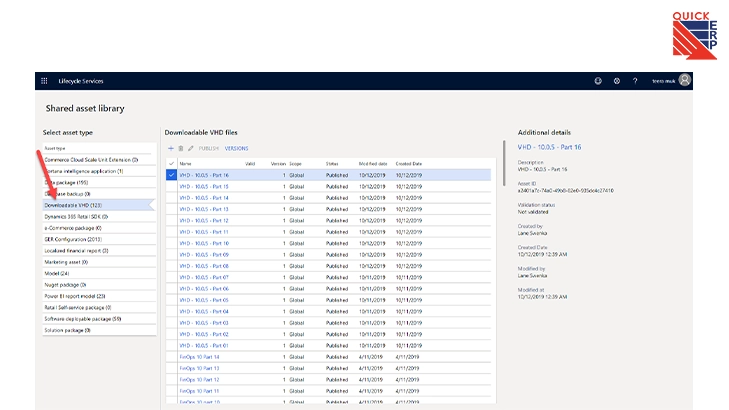The width and height of the screenshot is (729, 410).
Task: Select Dynamics 365 Retail SDK asset type
Action: (x=98, y=217)
